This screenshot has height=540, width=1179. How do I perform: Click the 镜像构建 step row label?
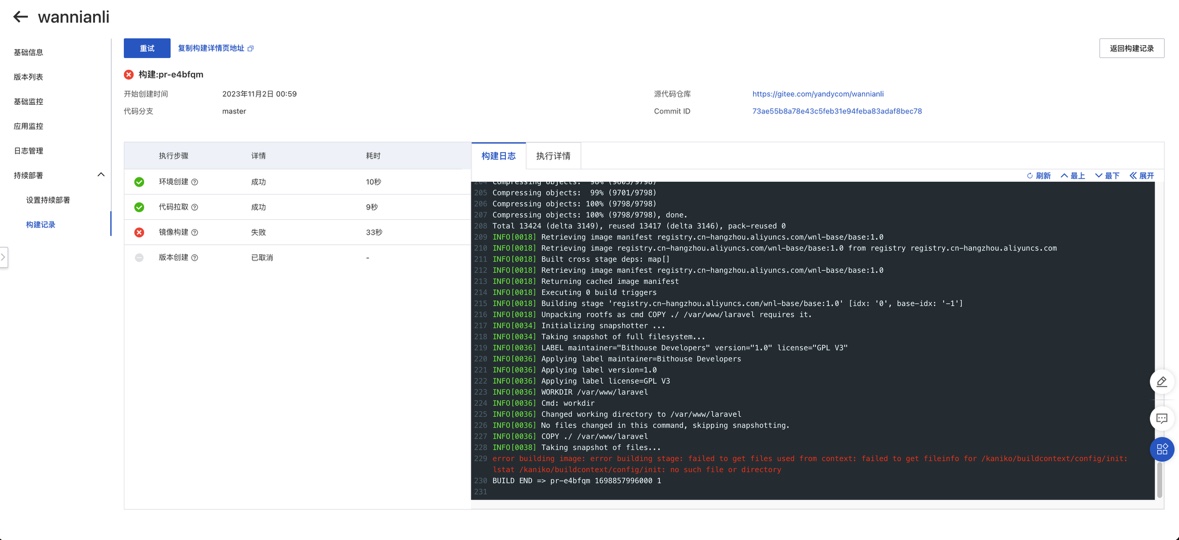coord(174,232)
